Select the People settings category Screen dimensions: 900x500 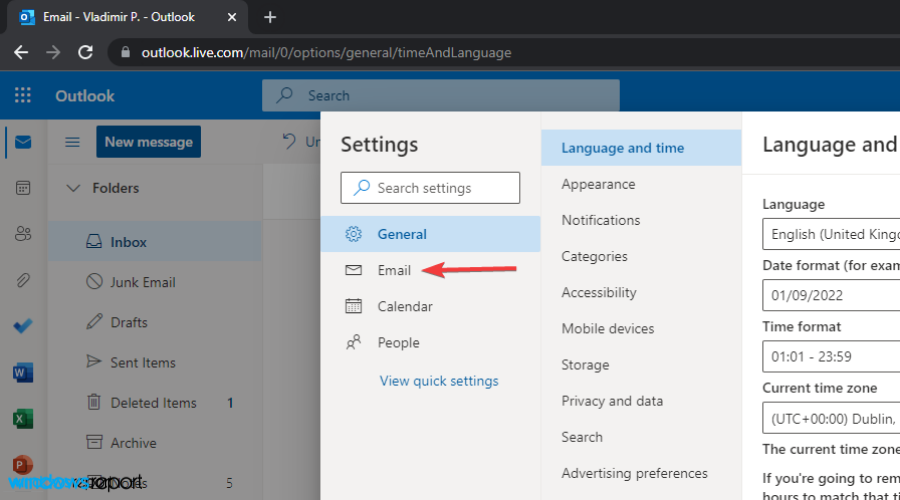click(x=430, y=342)
